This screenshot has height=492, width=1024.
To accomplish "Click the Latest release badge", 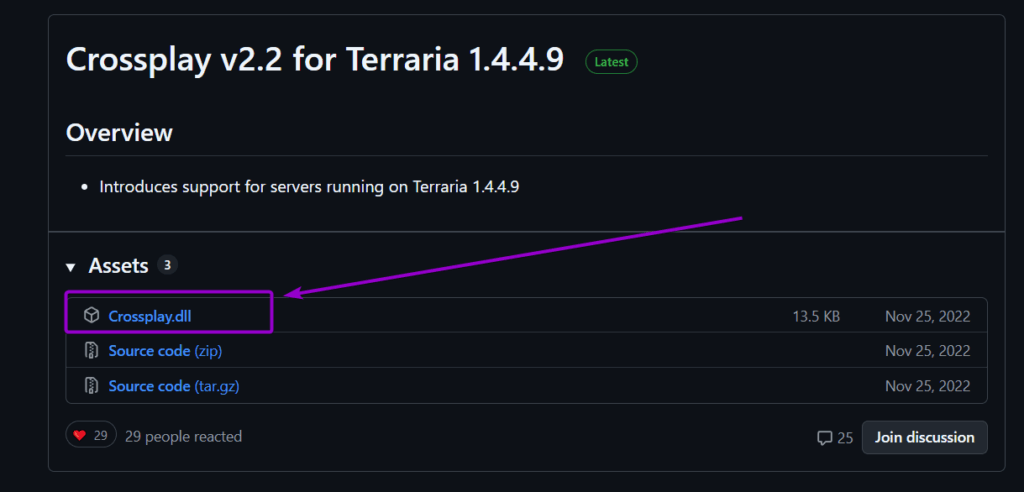I will click(x=611, y=62).
